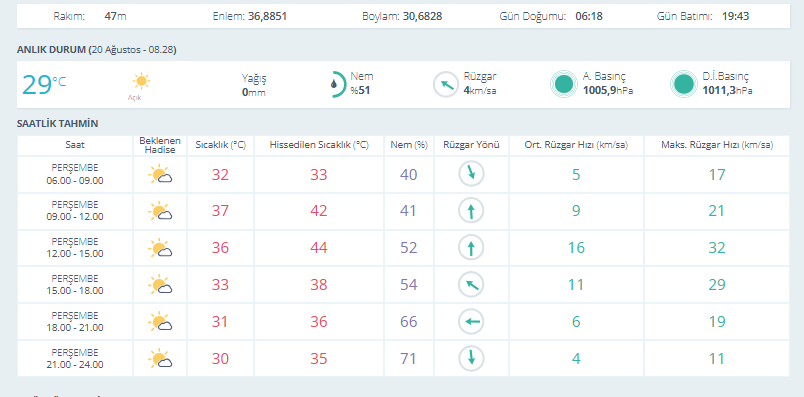Click the 'Ort. Rüzgar Hızı (km/sa)' header
Screen dimensions: 804x397
pyautogui.click(x=576, y=145)
